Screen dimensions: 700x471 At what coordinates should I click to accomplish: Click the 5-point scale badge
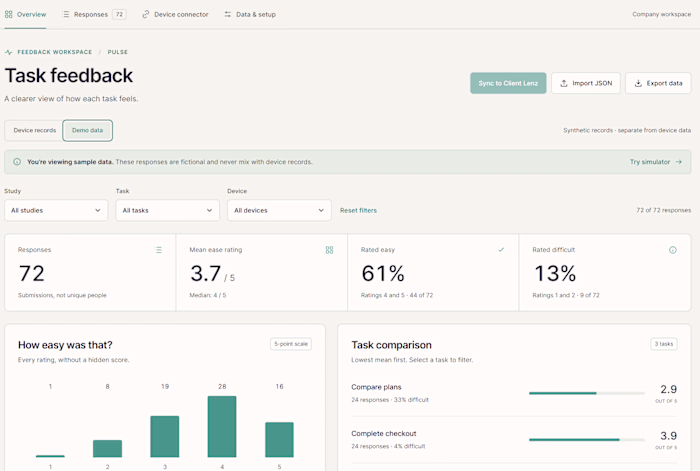[291, 344]
